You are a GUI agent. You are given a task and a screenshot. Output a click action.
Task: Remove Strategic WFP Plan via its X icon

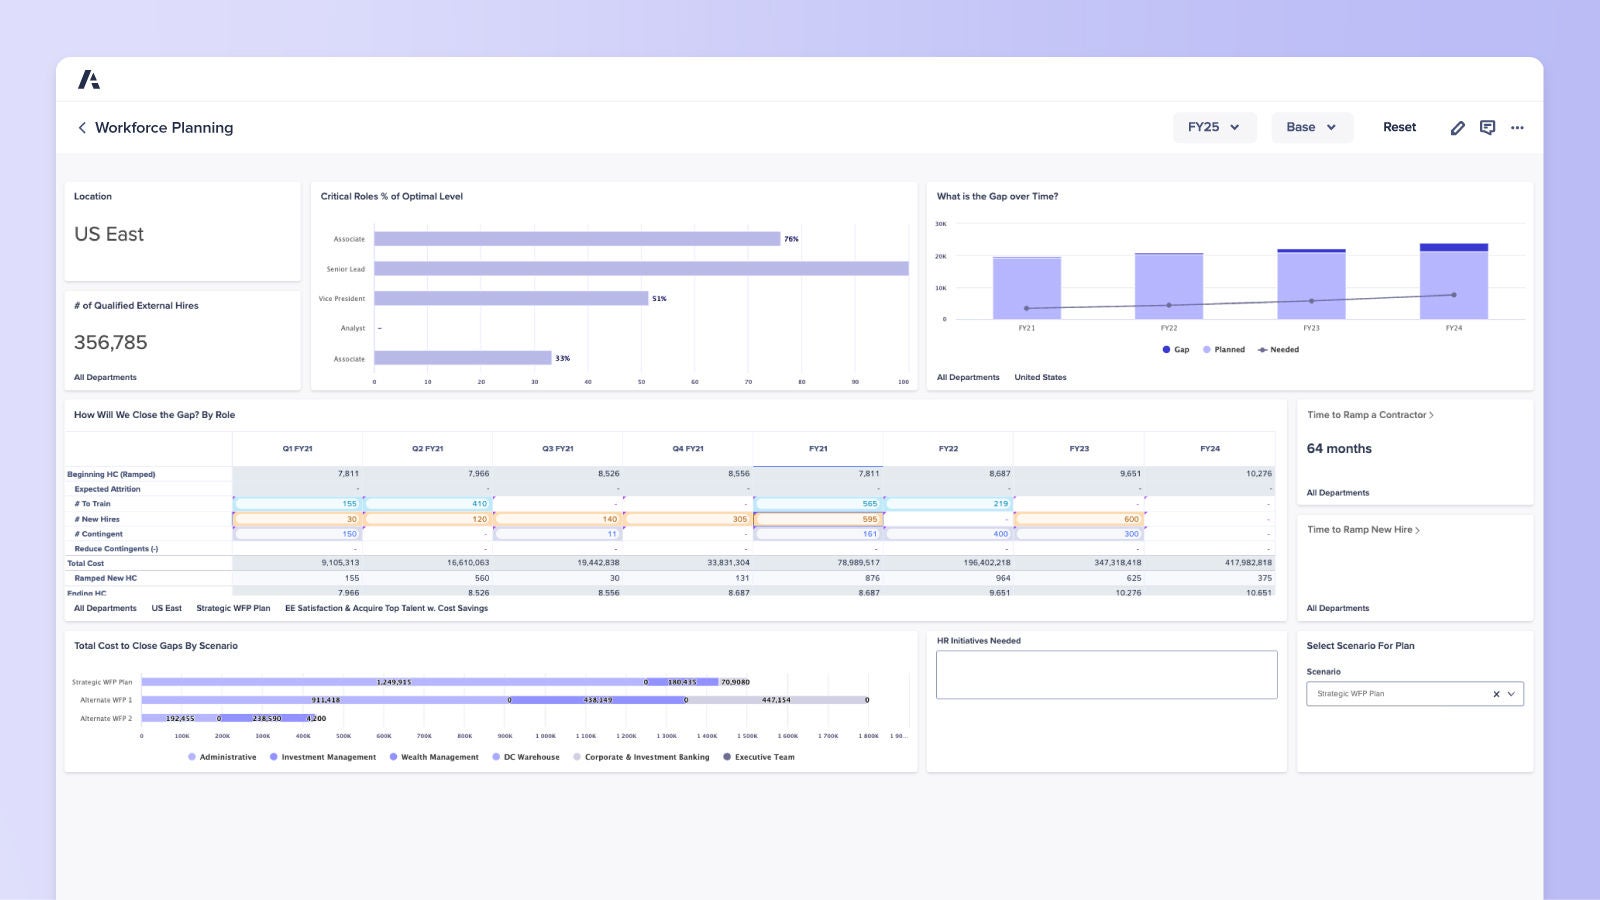pyautogui.click(x=1496, y=693)
